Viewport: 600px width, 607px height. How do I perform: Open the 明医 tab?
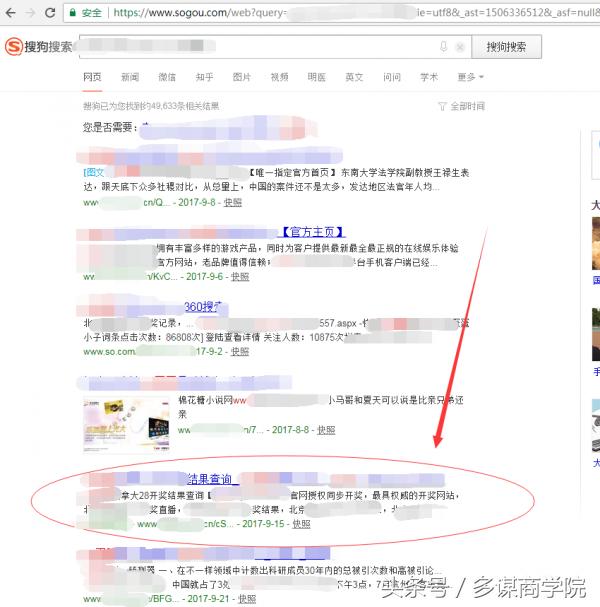(x=316, y=77)
